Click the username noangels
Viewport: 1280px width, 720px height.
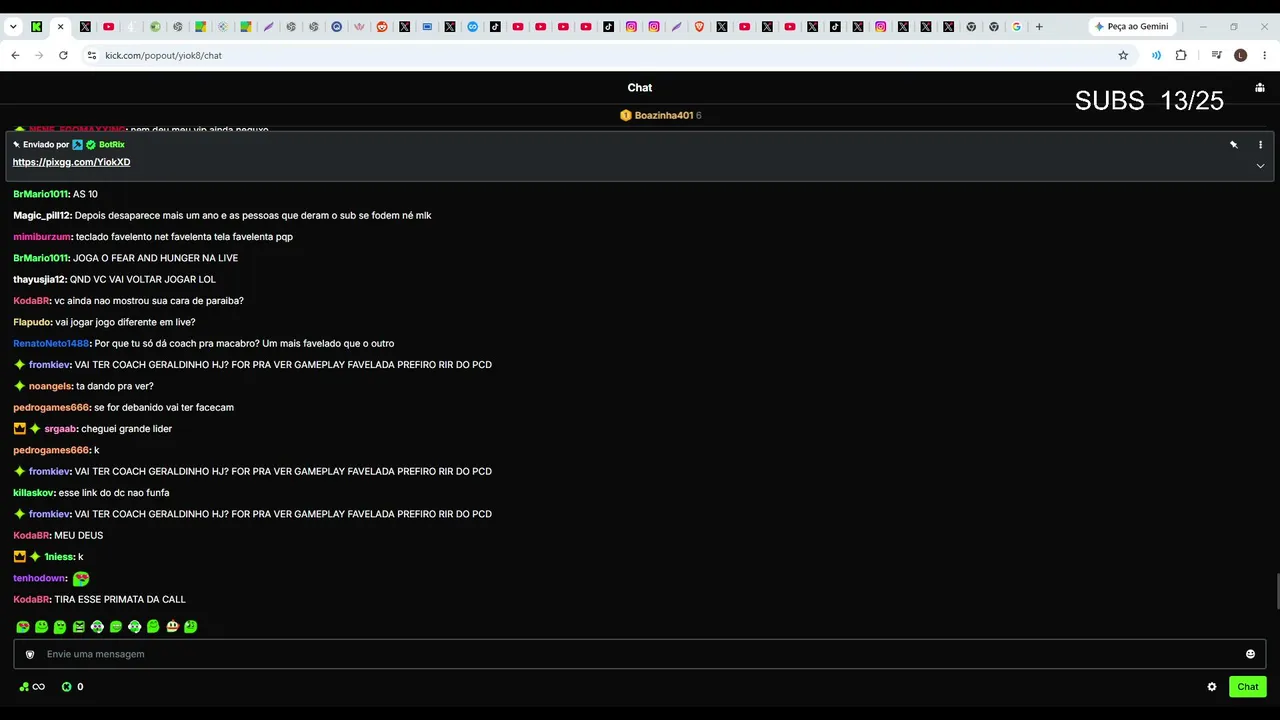[x=49, y=386]
